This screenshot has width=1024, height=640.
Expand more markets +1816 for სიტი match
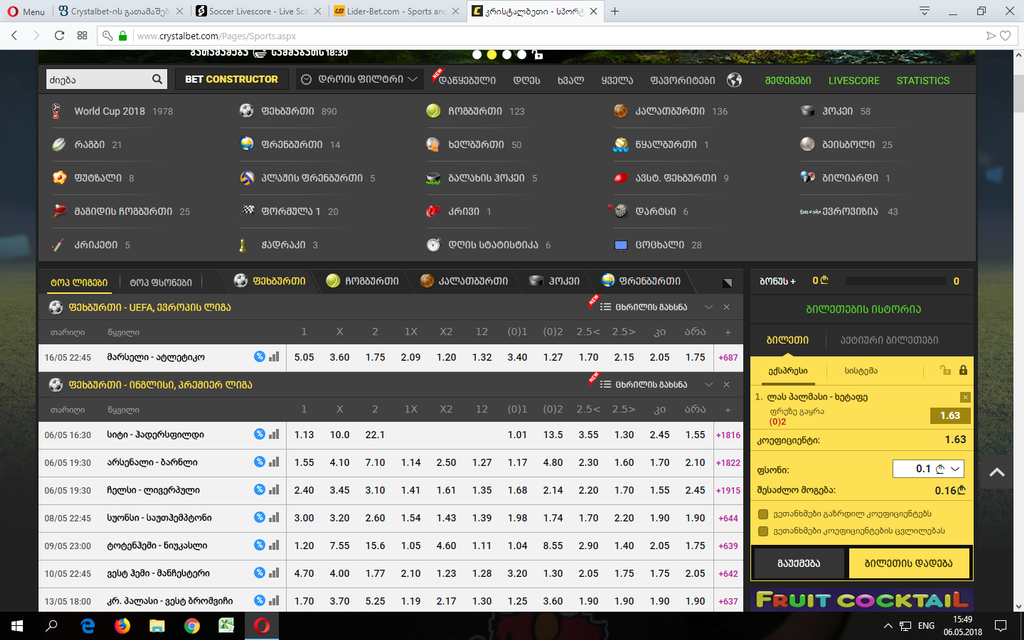point(728,434)
